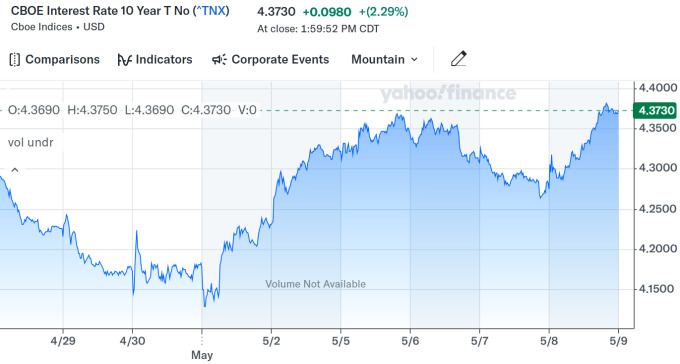Open the ^TNX ticker link
The image size is (680, 364).
211,10
